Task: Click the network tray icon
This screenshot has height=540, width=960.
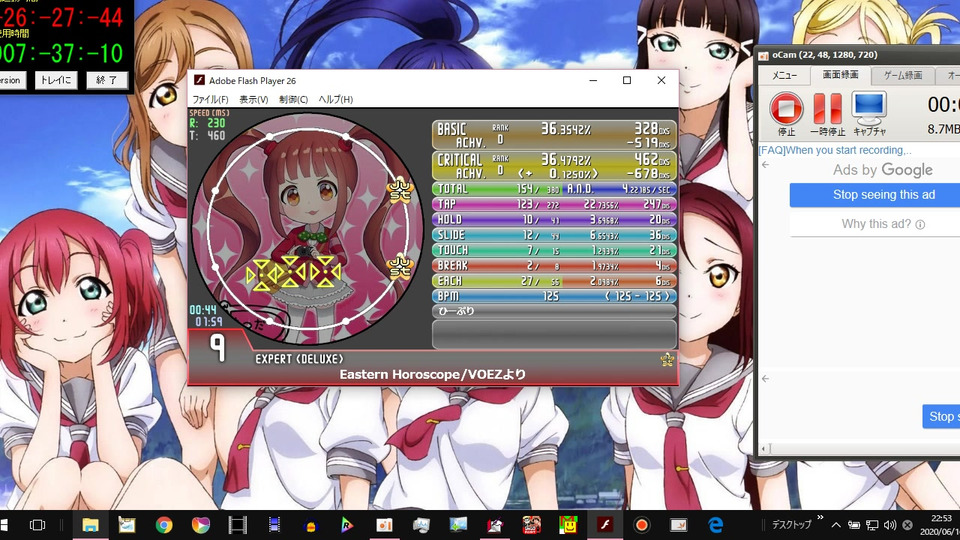Action: click(872, 525)
